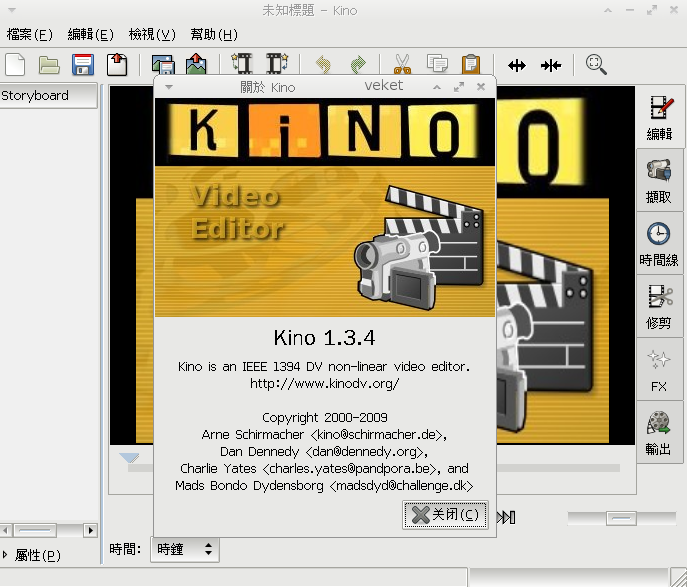Open a file with the folder icon
This screenshot has width=687, height=587.
coord(49,65)
